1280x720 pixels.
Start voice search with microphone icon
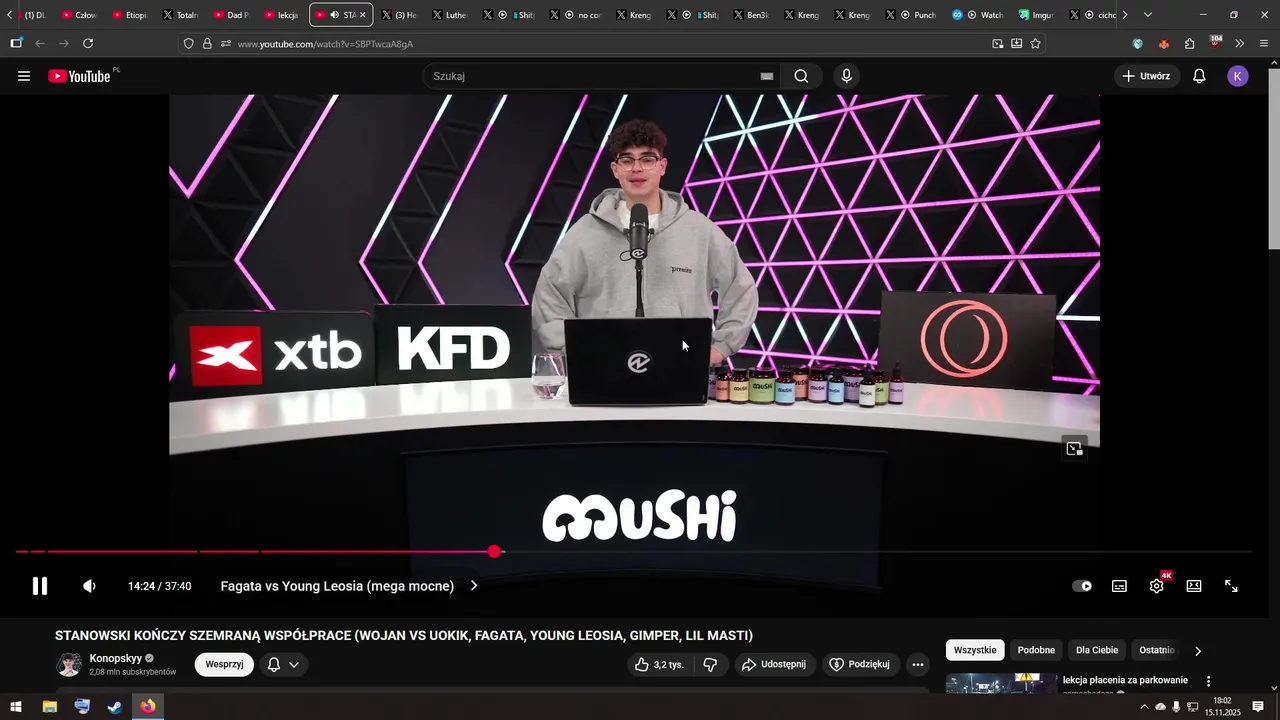pyautogui.click(x=847, y=76)
